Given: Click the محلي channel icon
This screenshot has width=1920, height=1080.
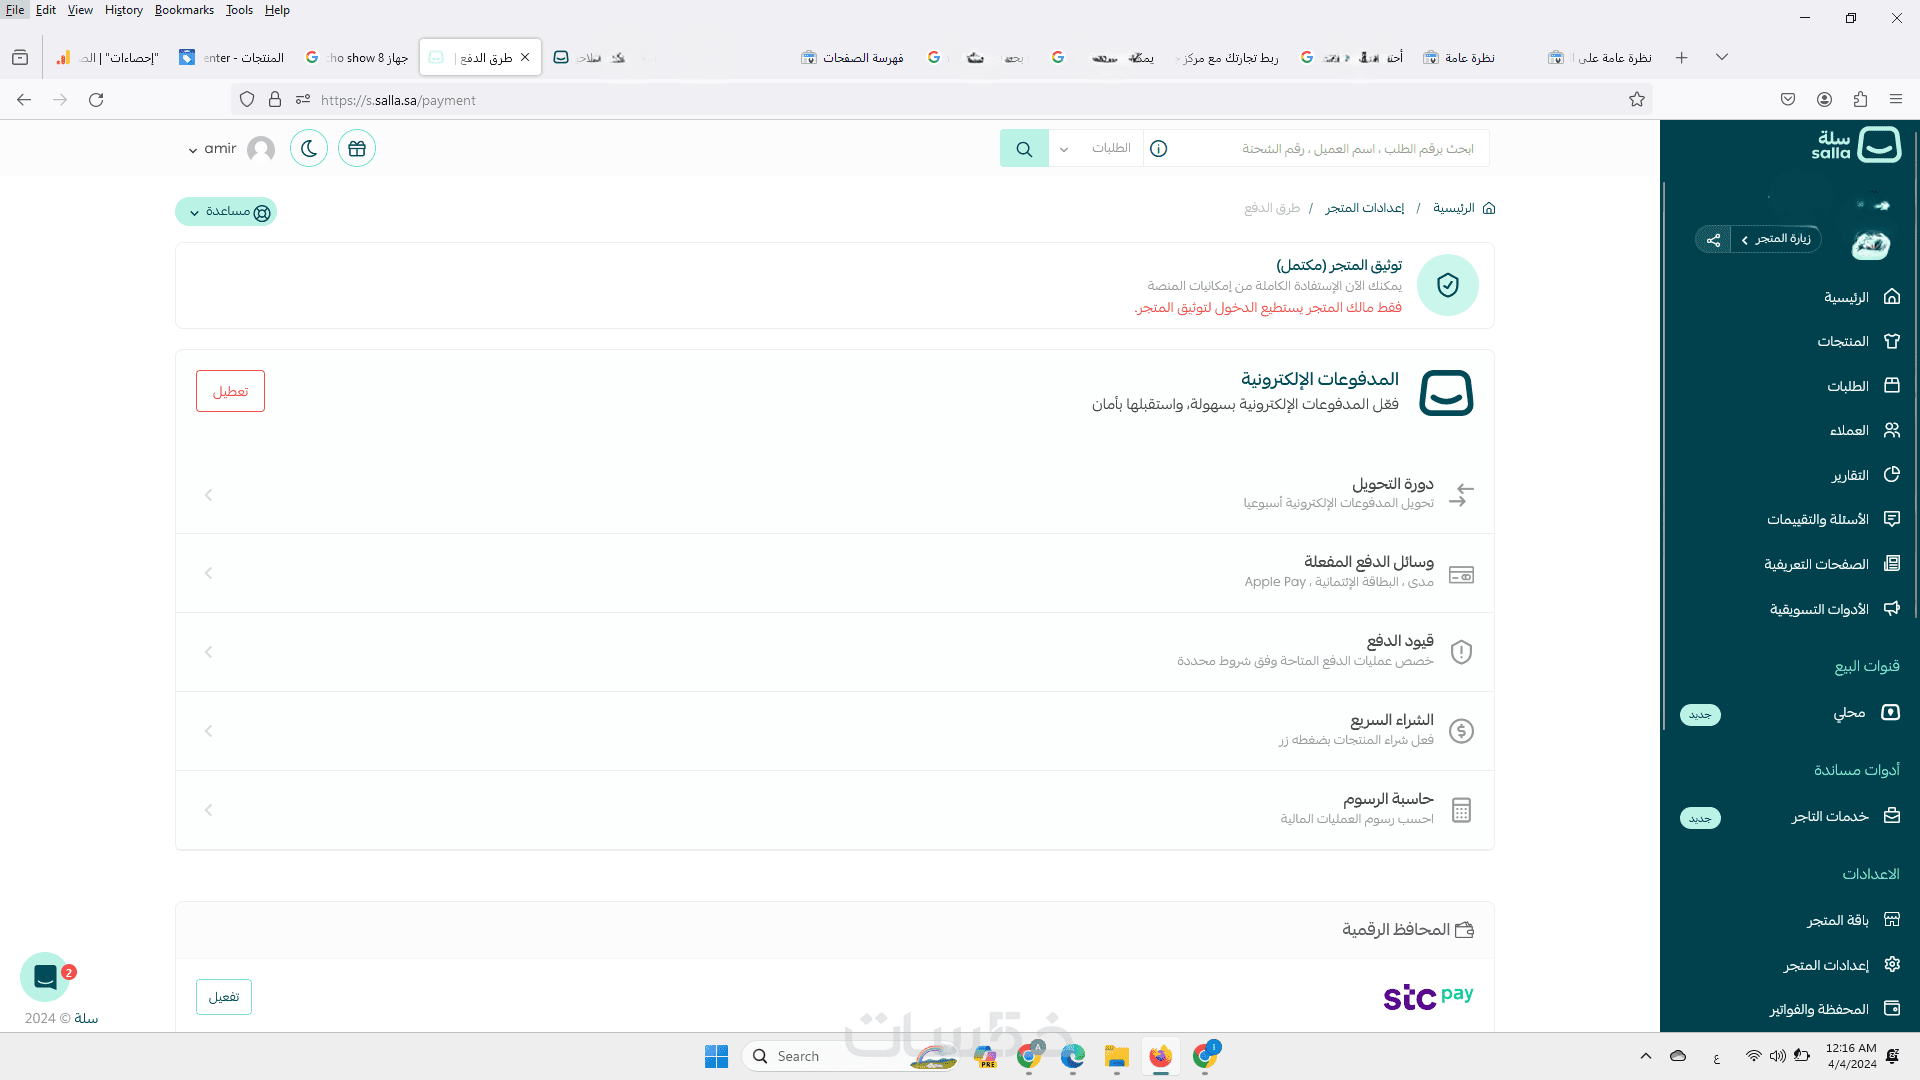Looking at the screenshot, I should pos(1891,712).
